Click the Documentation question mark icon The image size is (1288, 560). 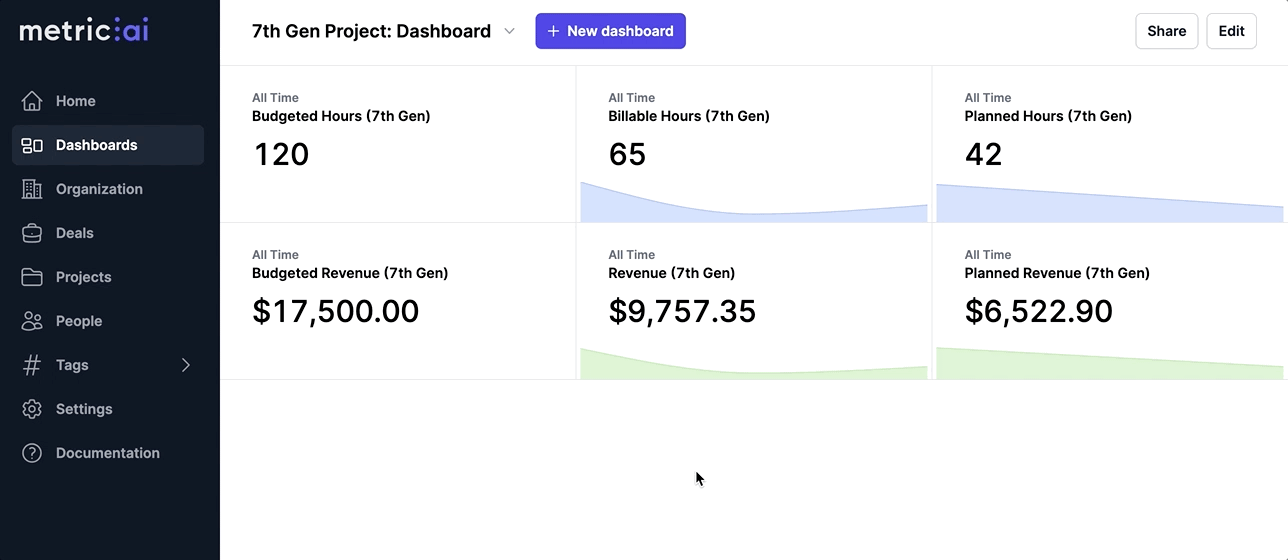(x=32, y=453)
